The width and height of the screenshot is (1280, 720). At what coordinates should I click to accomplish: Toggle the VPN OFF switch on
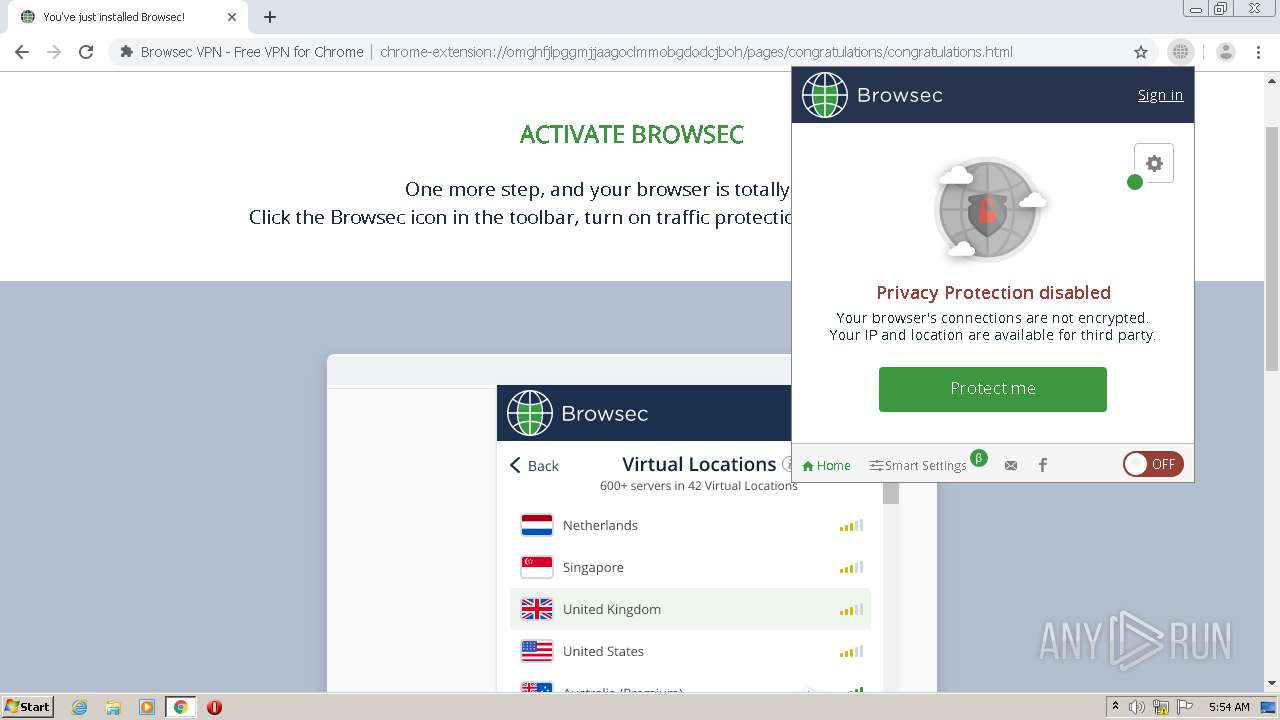pos(1153,464)
